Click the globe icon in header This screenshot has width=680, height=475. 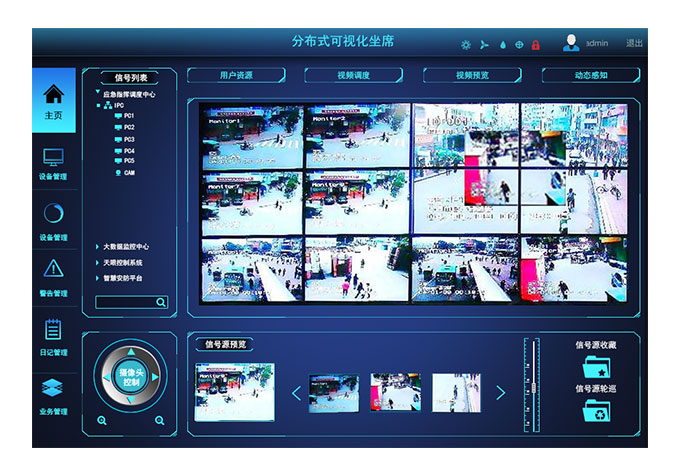pos(519,44)
